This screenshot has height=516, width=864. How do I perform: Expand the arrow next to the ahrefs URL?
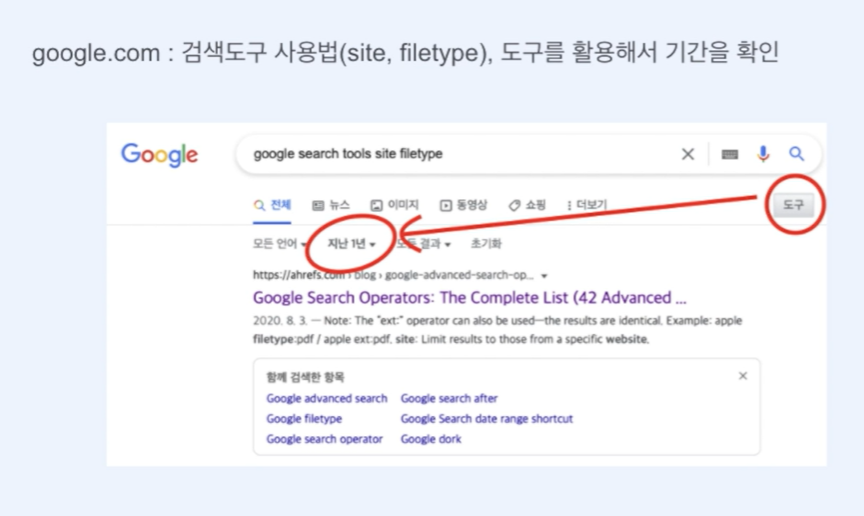pos(544,276)
